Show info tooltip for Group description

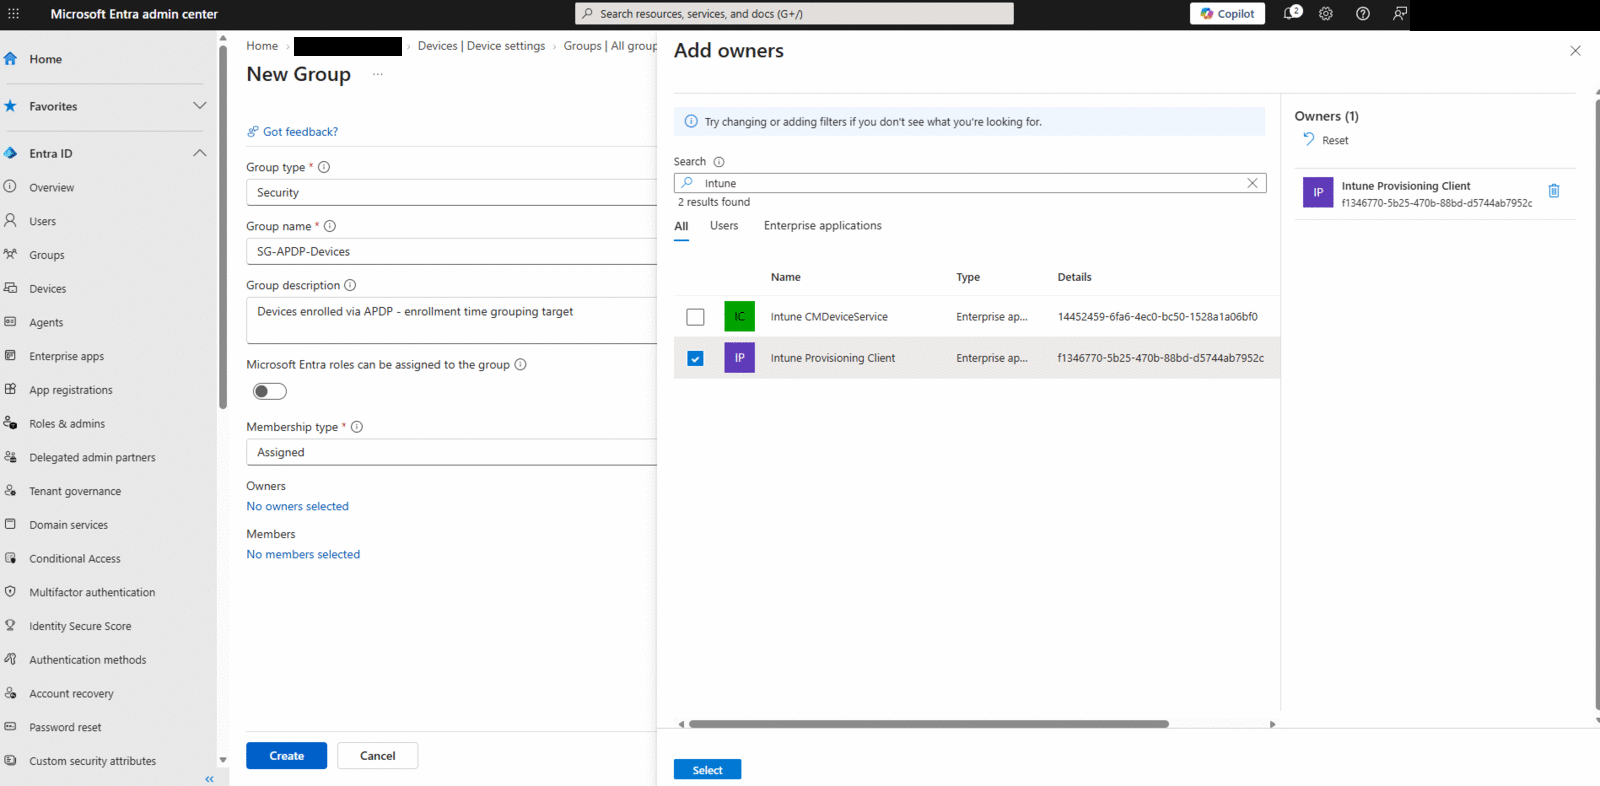(350, 285)
